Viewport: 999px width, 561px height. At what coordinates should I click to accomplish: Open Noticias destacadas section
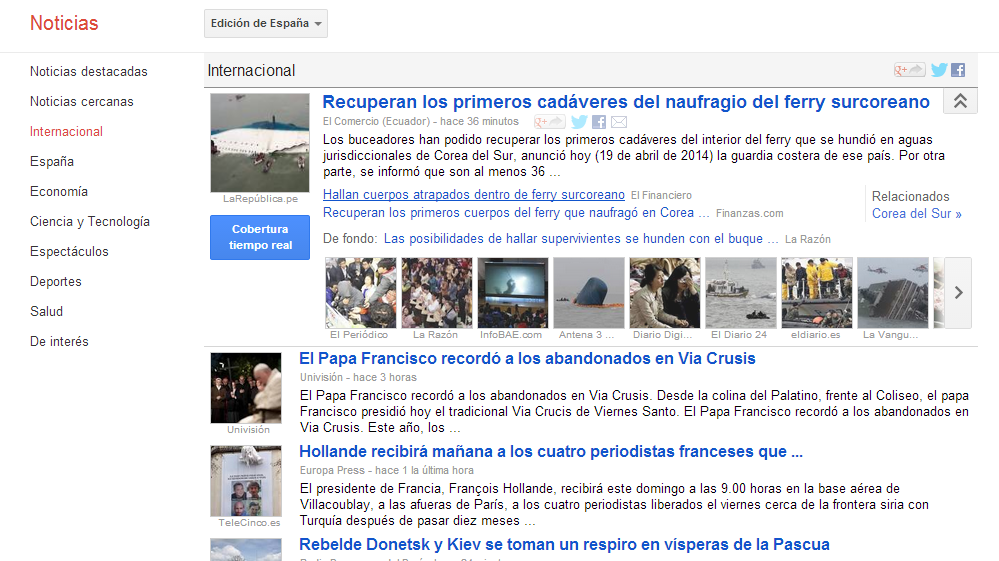[x=89, y=71]
